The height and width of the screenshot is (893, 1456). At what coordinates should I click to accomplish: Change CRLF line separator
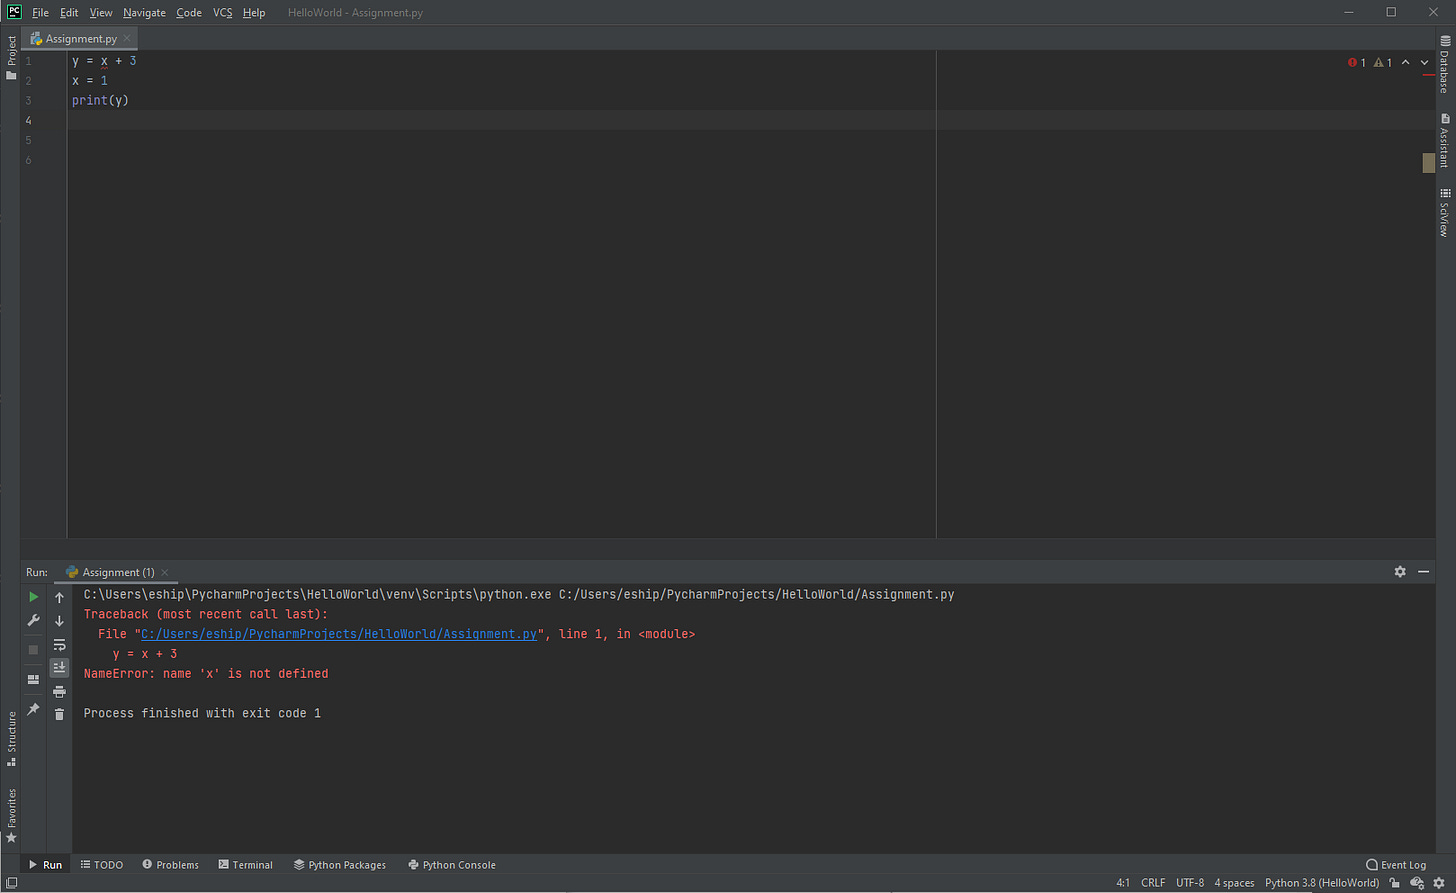[1153, 883]
